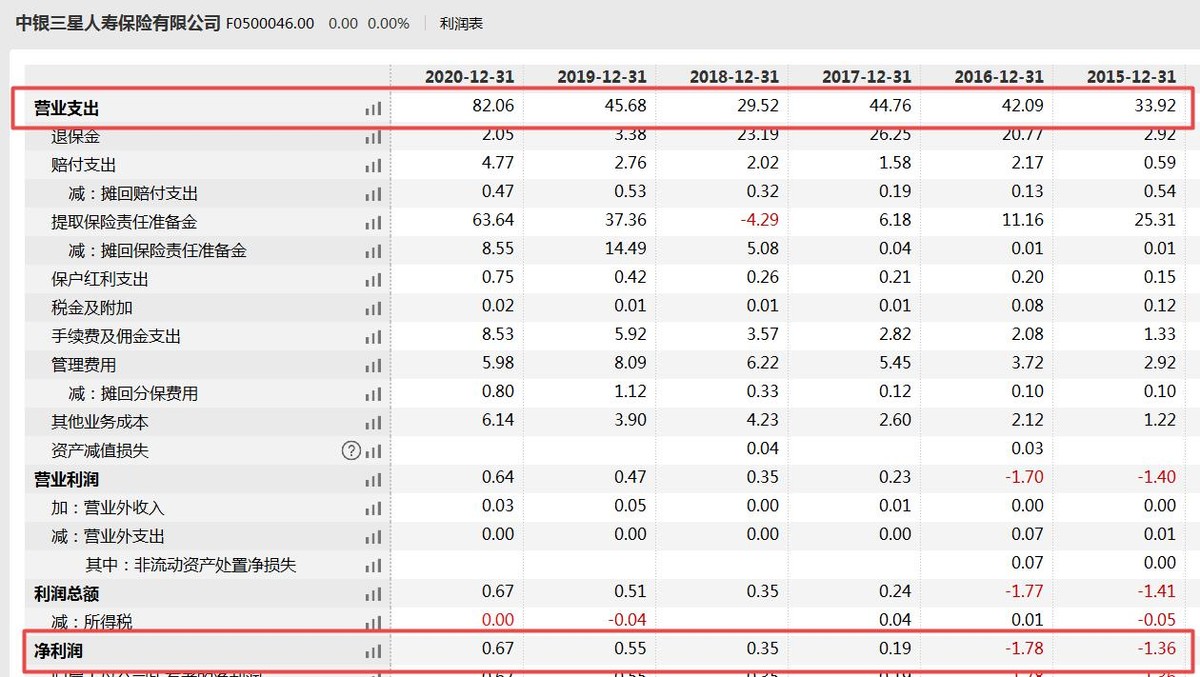The image size is (1200, 677).
Task: Click 净利润 value -1.36 for 2015
Action: pos(1157,649)
